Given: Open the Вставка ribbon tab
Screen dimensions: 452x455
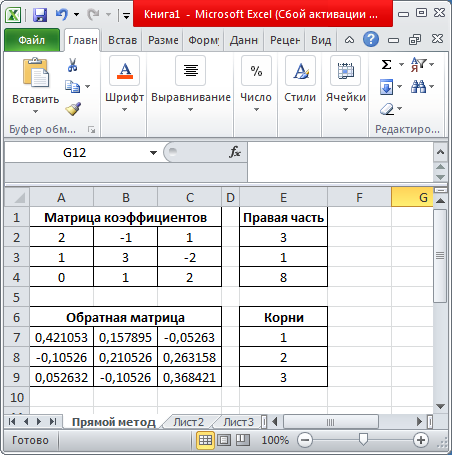Looking at the screenshot, I should [x=122, y=40].
